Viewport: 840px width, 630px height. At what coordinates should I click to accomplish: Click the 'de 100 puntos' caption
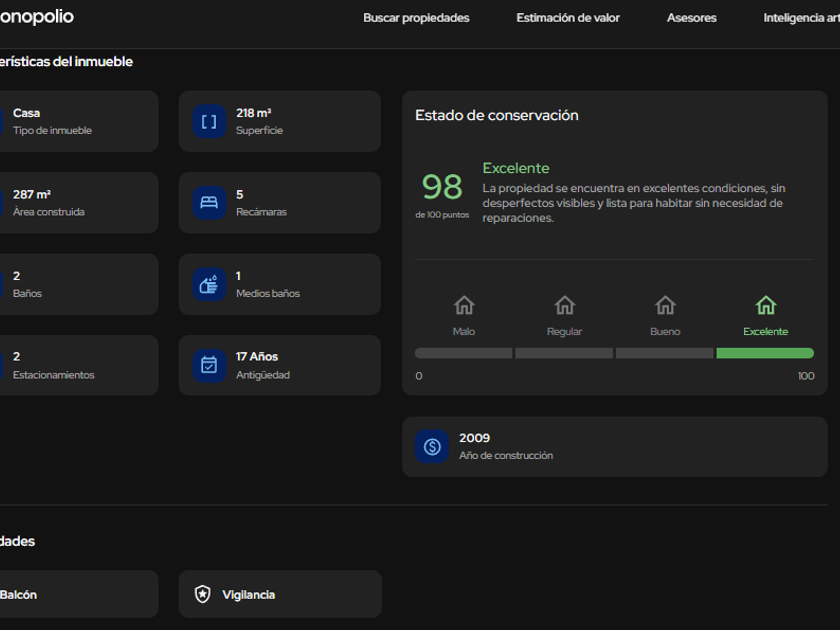coord(442,215)
